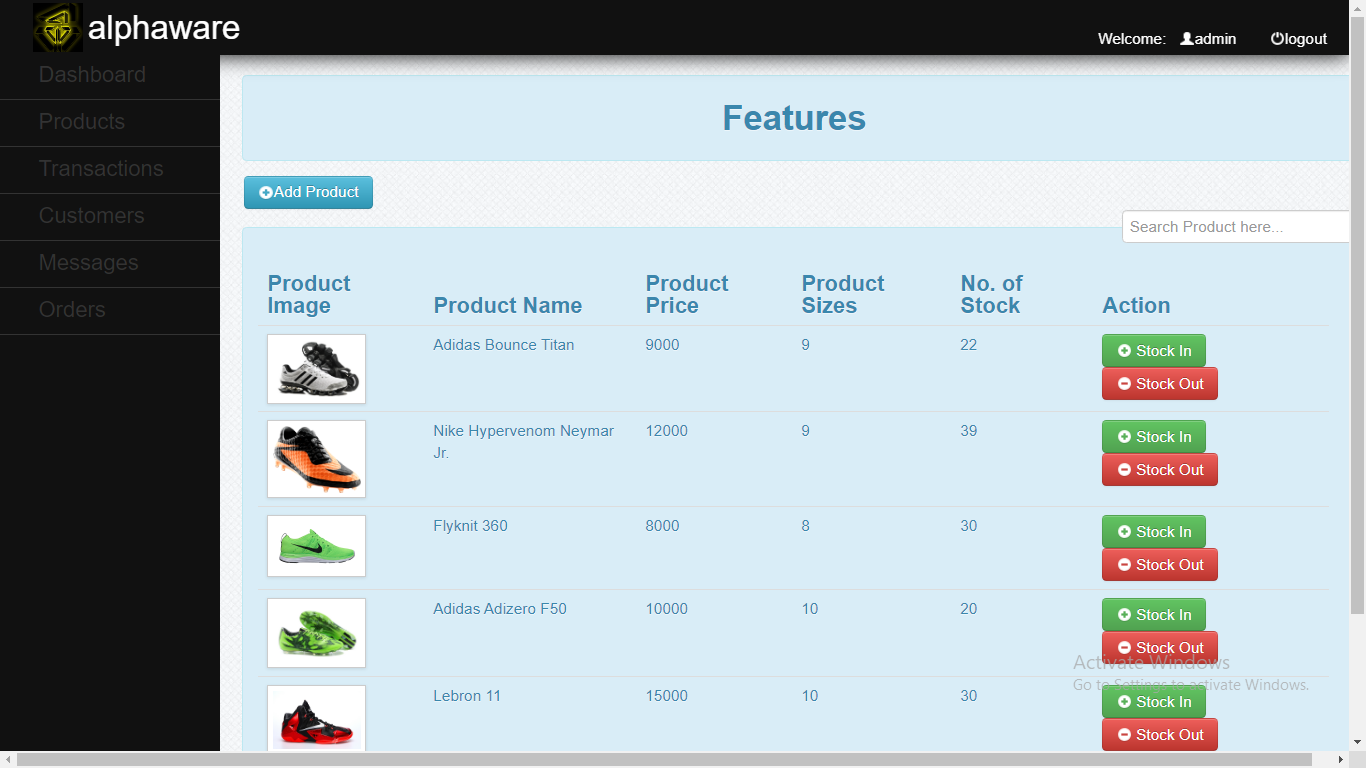View Orders in the sidebar
This screenshot has width=1366, height=768.
click(72, 310)
